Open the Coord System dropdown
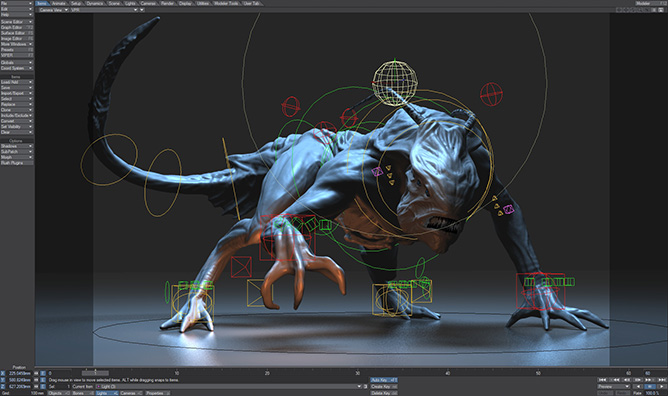The height and width of the screenshot is (396, 668). tap(17, 68)
